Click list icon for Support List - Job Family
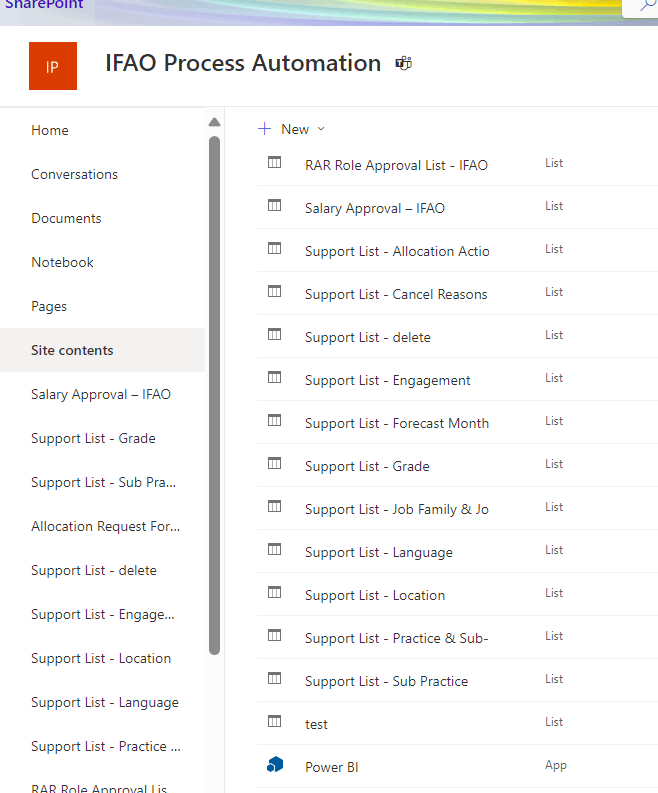Viewport: 658px width, 793px height. (x=275, y=507)
